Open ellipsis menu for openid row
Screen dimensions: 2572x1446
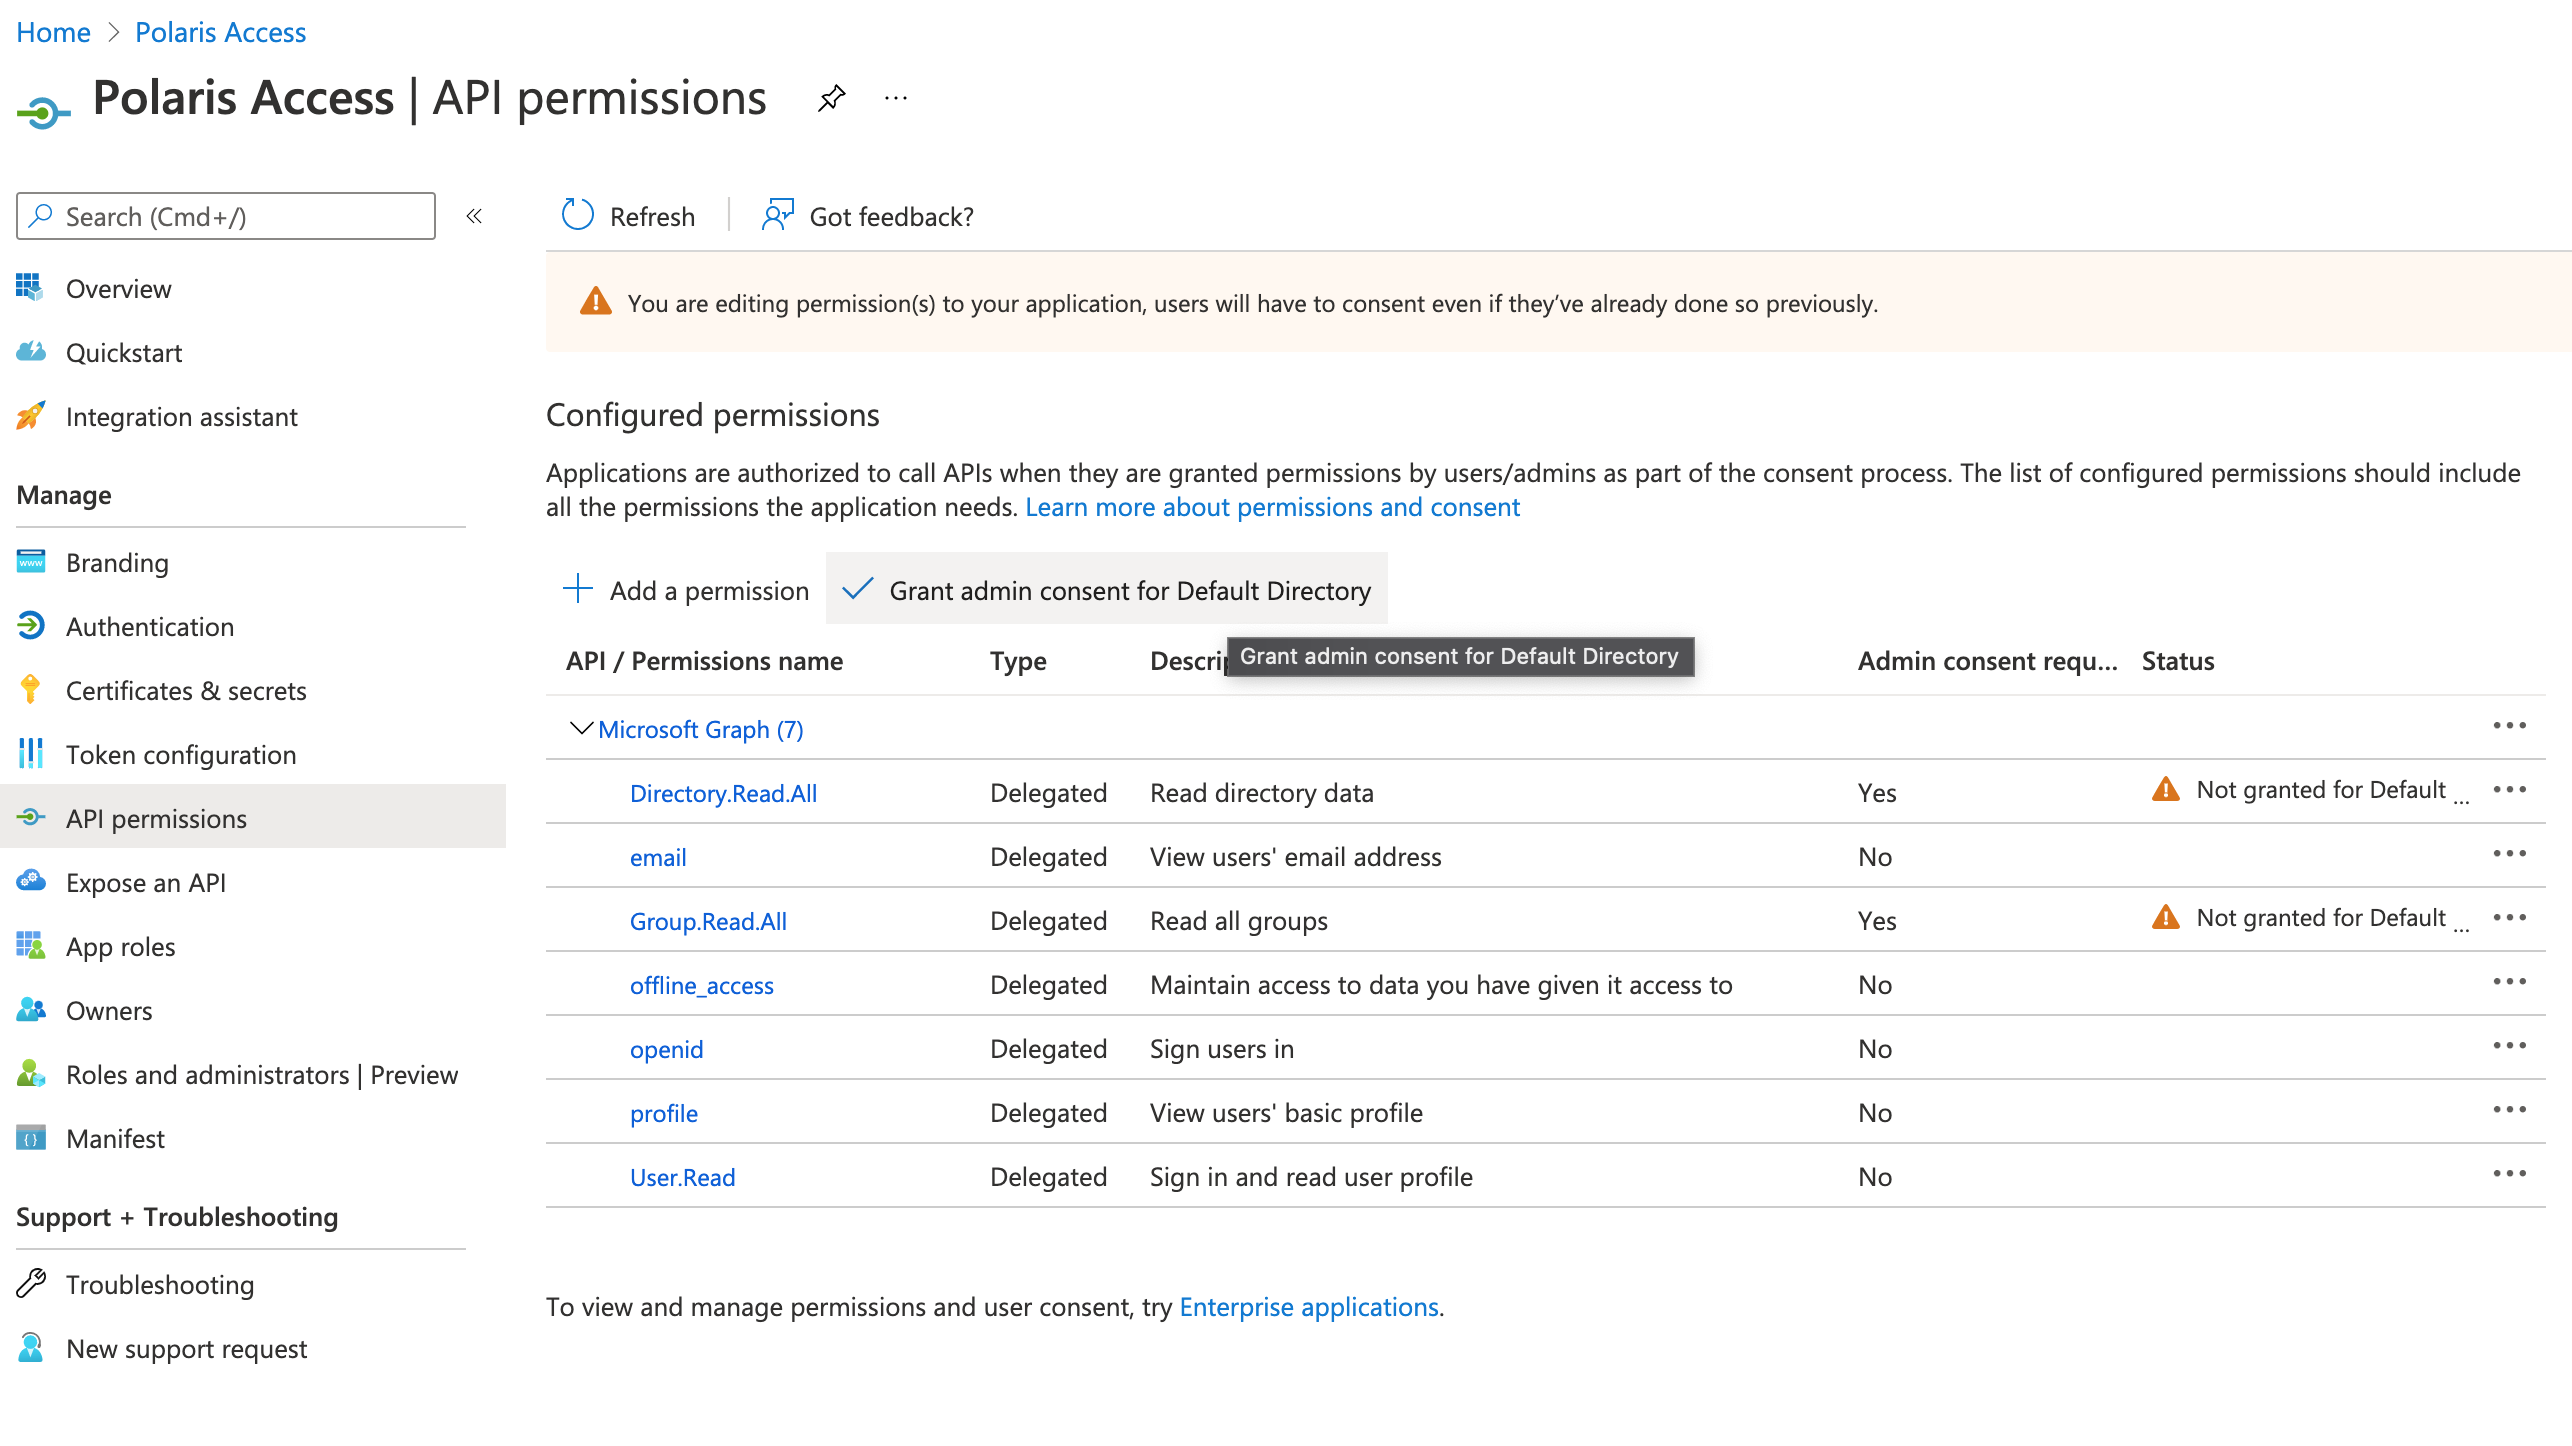pos(2509,1046)
